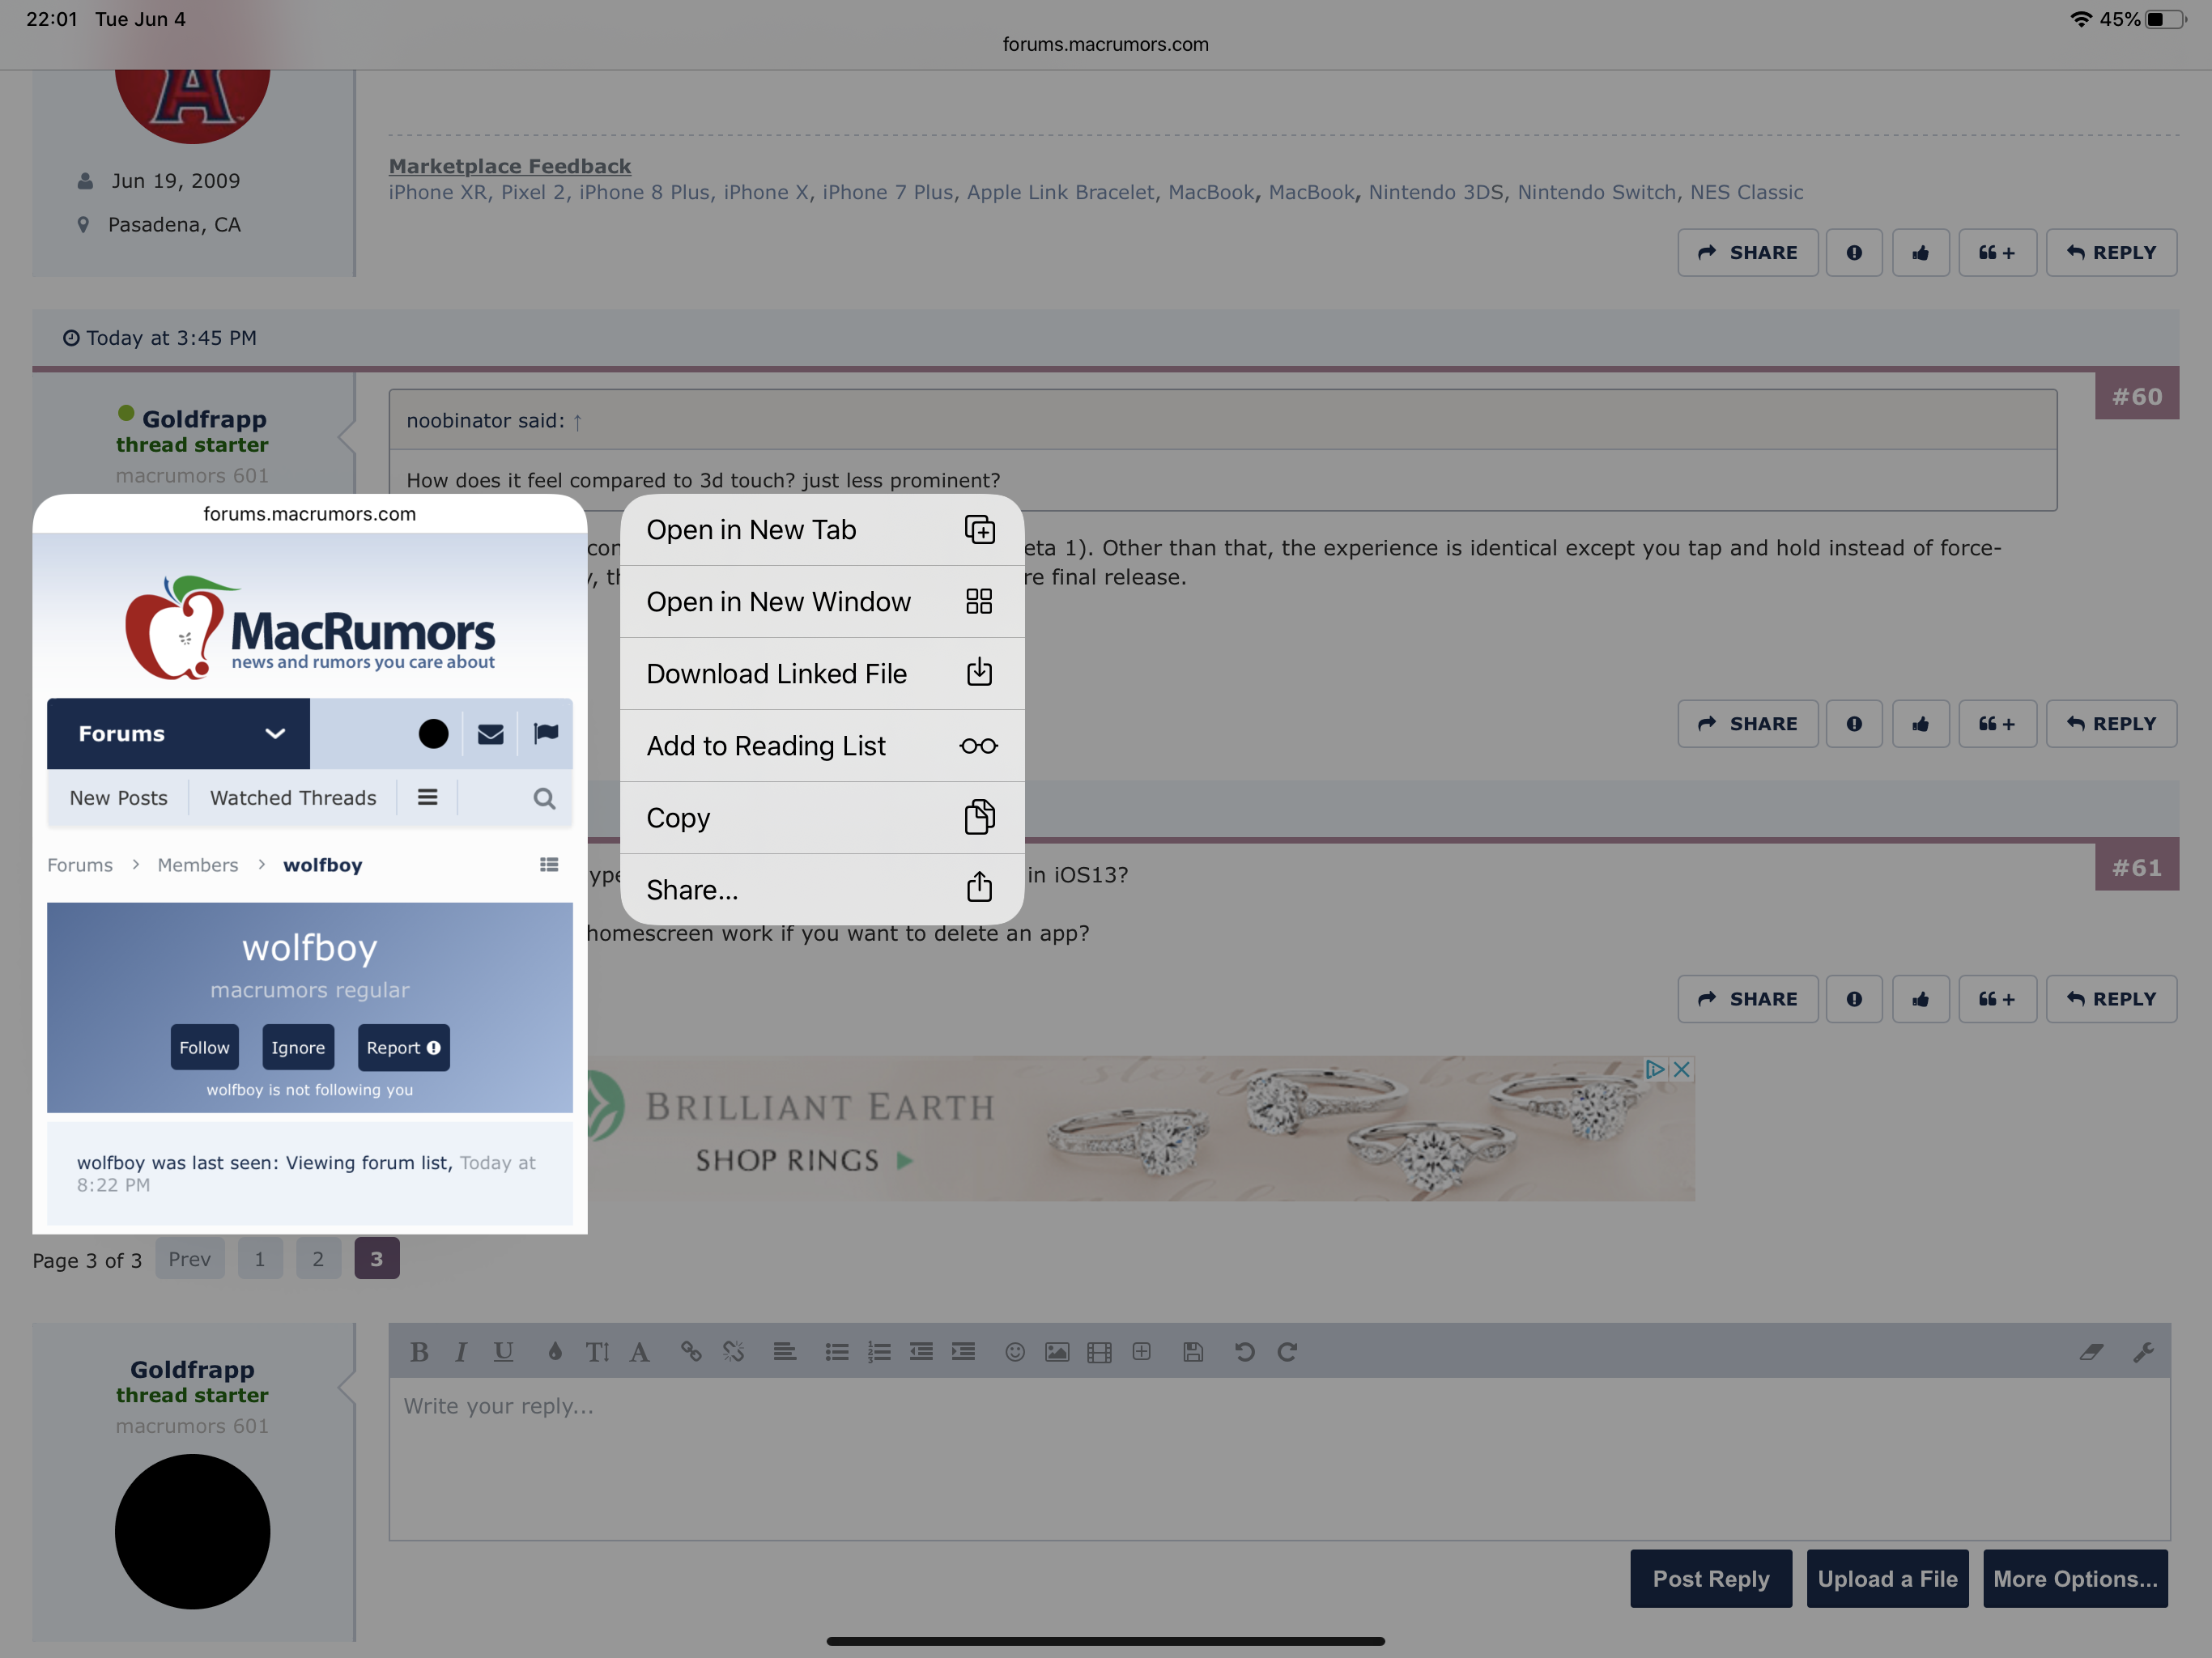Click Members breadcrumb link
Image resolution: width=2212 pixels, height=1658 pixels.
198,865
